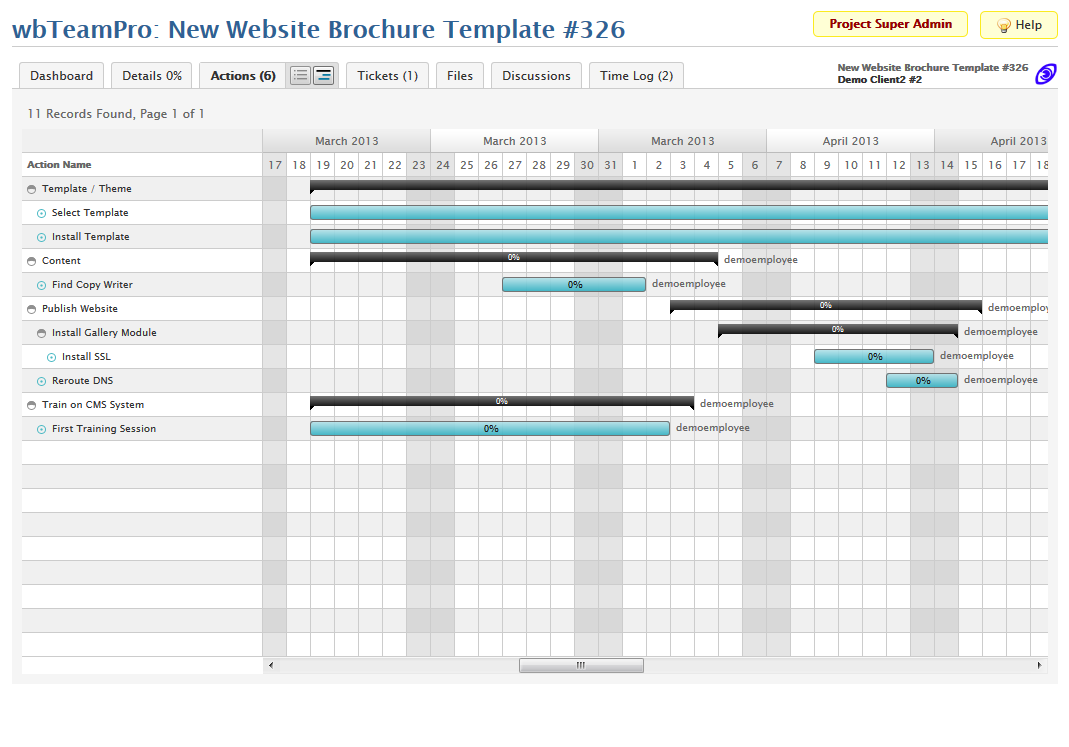Select the Install SSL task bar
Screen dimensions: 1069x747
[x=873, y=357]
